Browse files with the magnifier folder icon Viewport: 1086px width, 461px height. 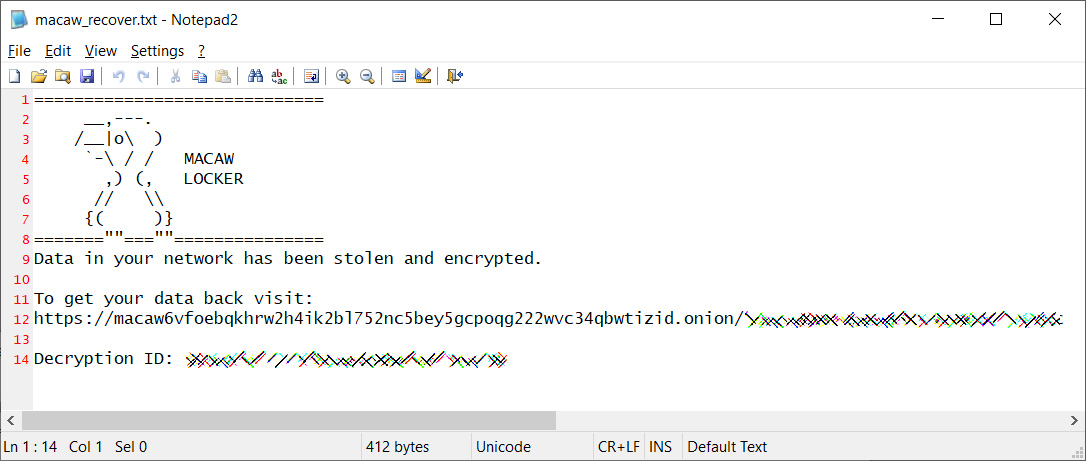click(x=63, y=76)
